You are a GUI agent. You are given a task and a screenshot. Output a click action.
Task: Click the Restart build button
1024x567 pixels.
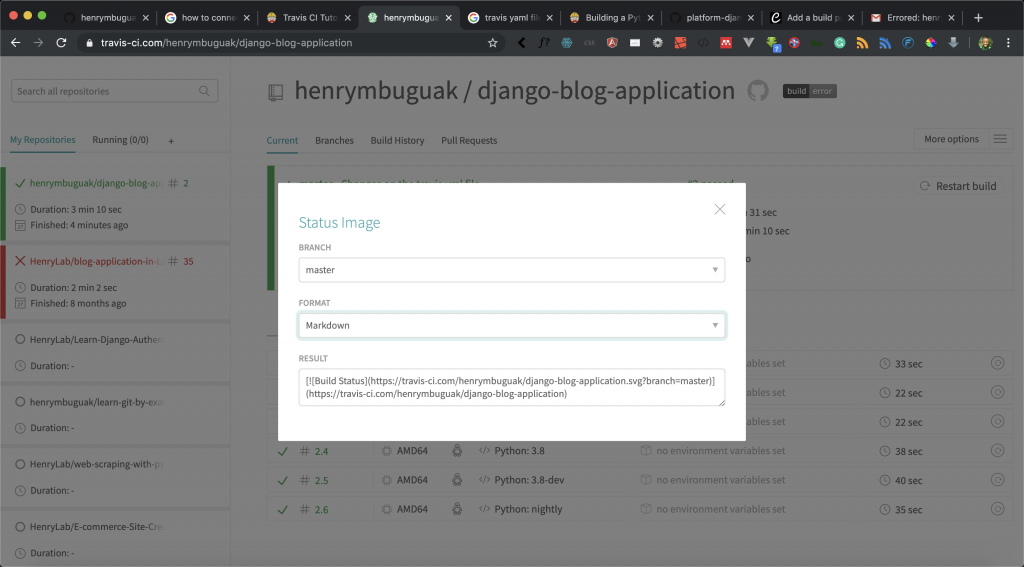pos(958,186)
